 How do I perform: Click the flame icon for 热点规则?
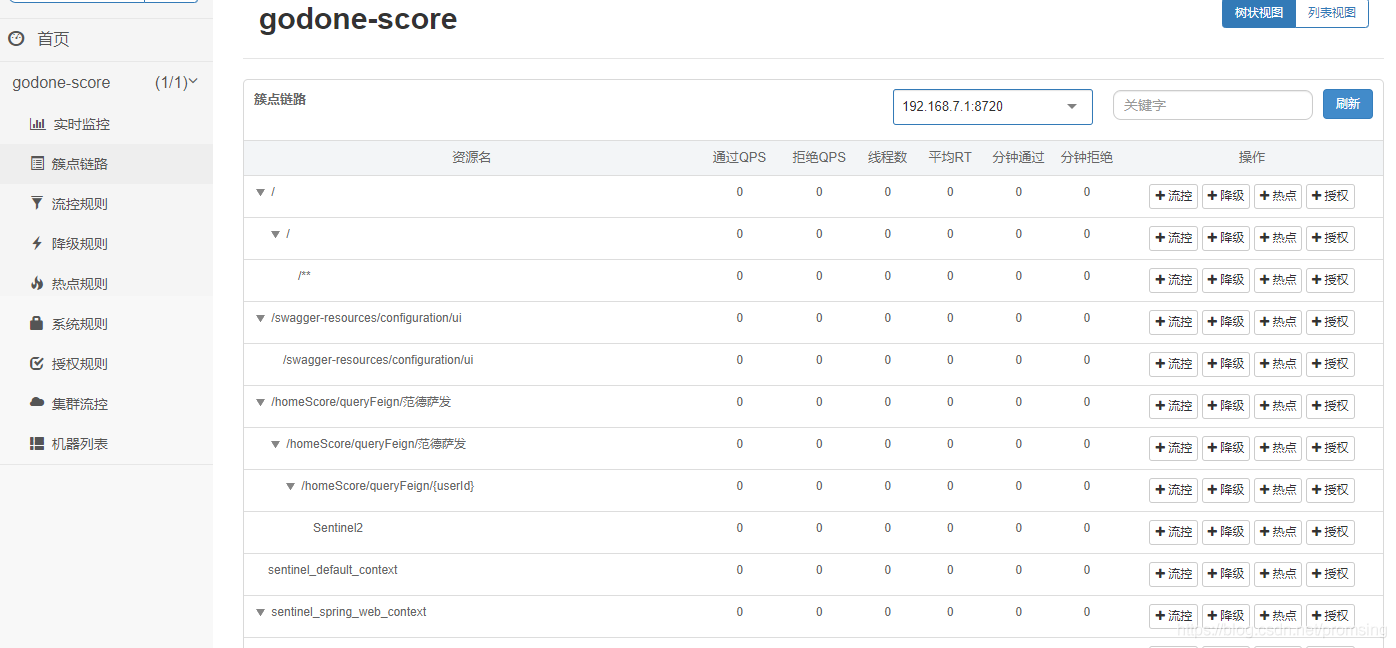tap(37, 283)
